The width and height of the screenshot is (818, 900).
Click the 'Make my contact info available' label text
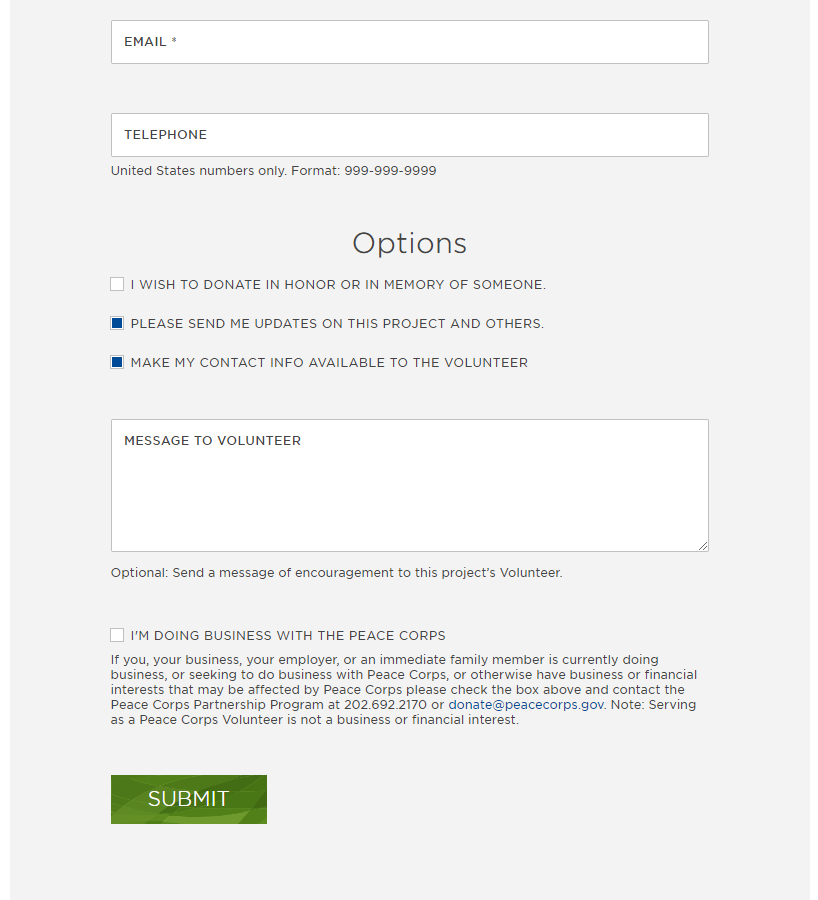tap(329, 363)
